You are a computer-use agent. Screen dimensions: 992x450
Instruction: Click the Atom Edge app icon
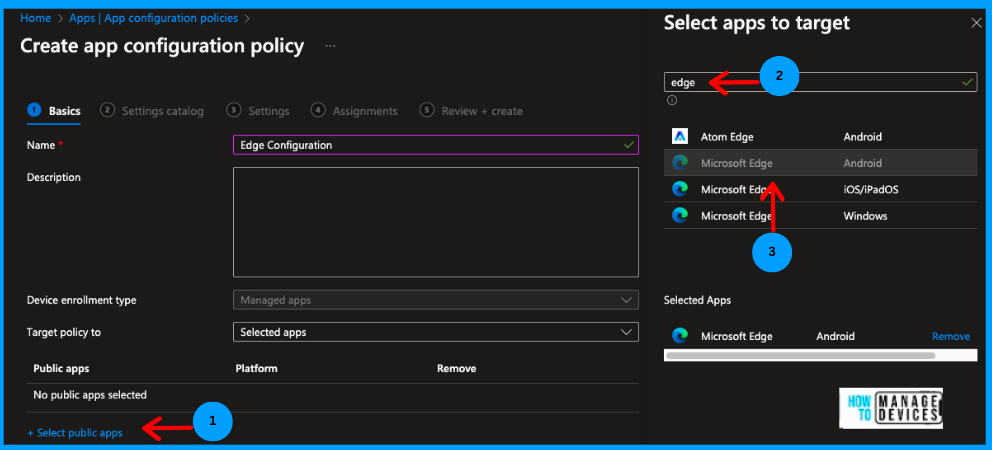(x=680, y=136)
